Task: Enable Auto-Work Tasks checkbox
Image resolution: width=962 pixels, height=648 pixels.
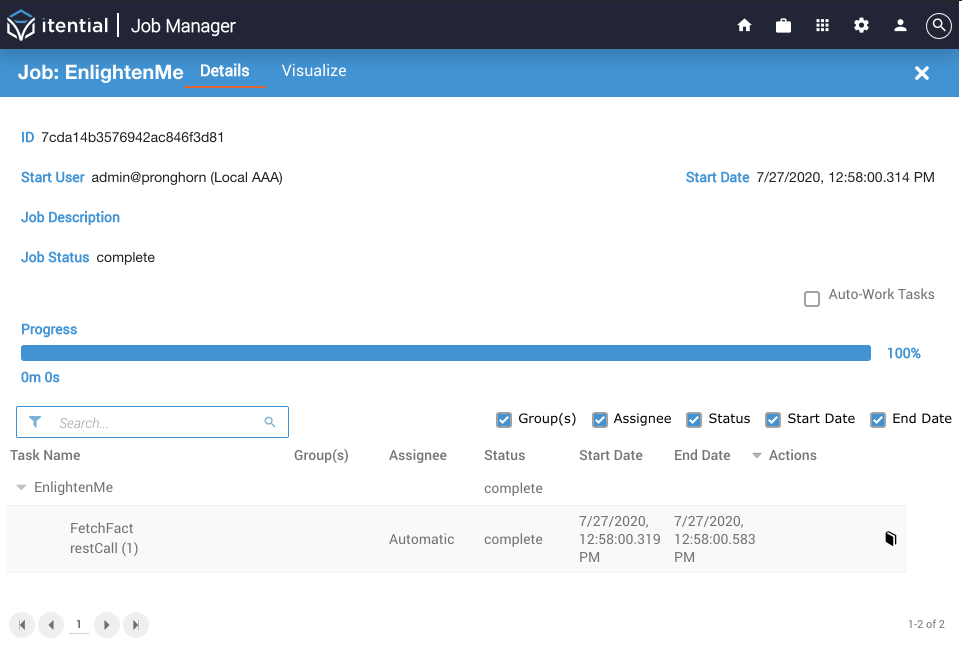Action: click(812, 299)
